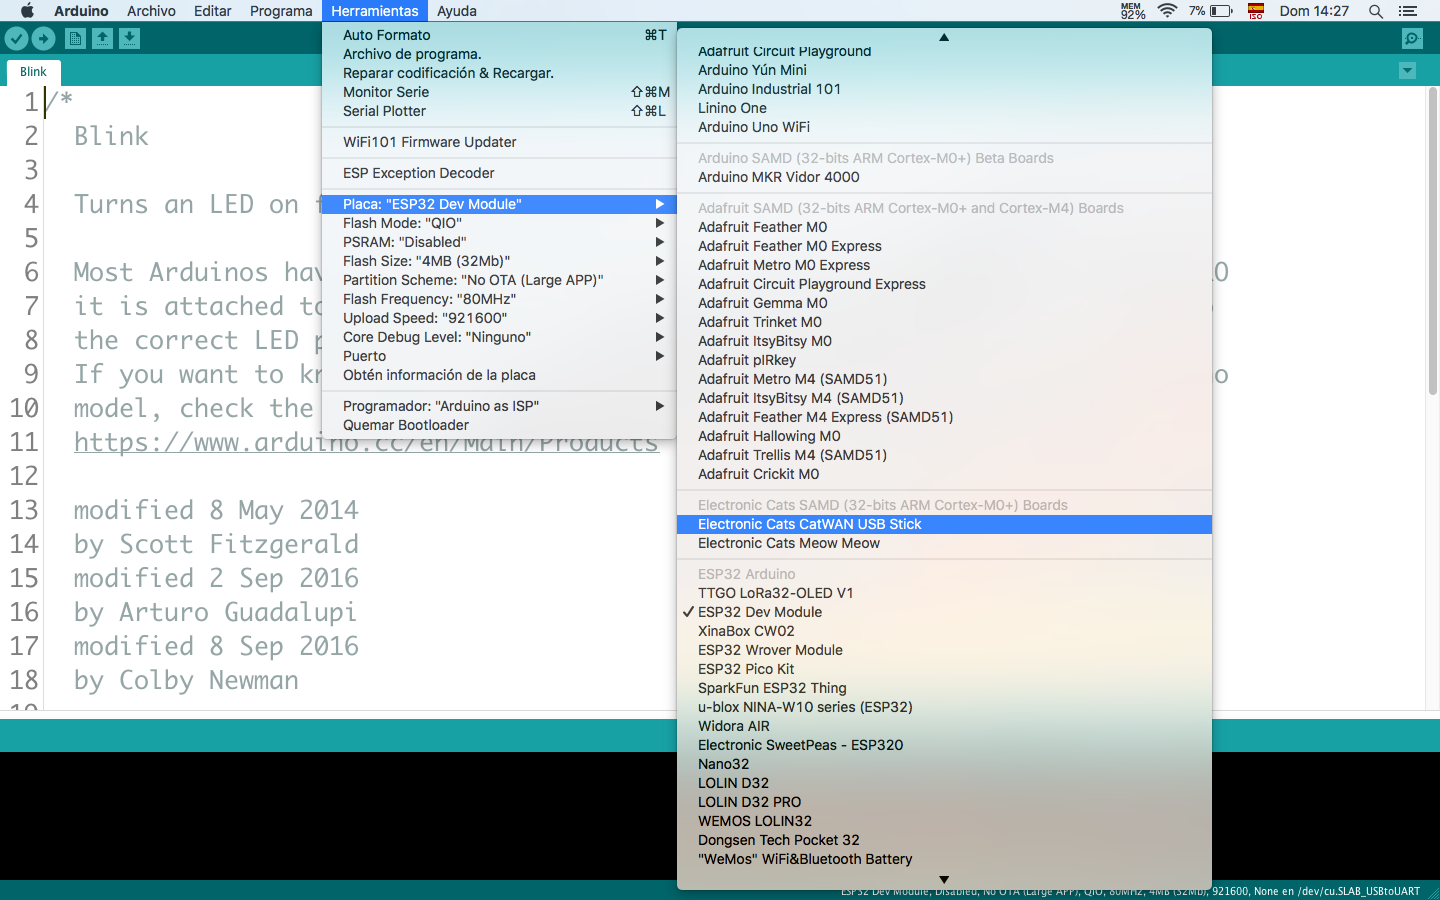
Task: Open the Archivo menu
Action: point(151,11)
